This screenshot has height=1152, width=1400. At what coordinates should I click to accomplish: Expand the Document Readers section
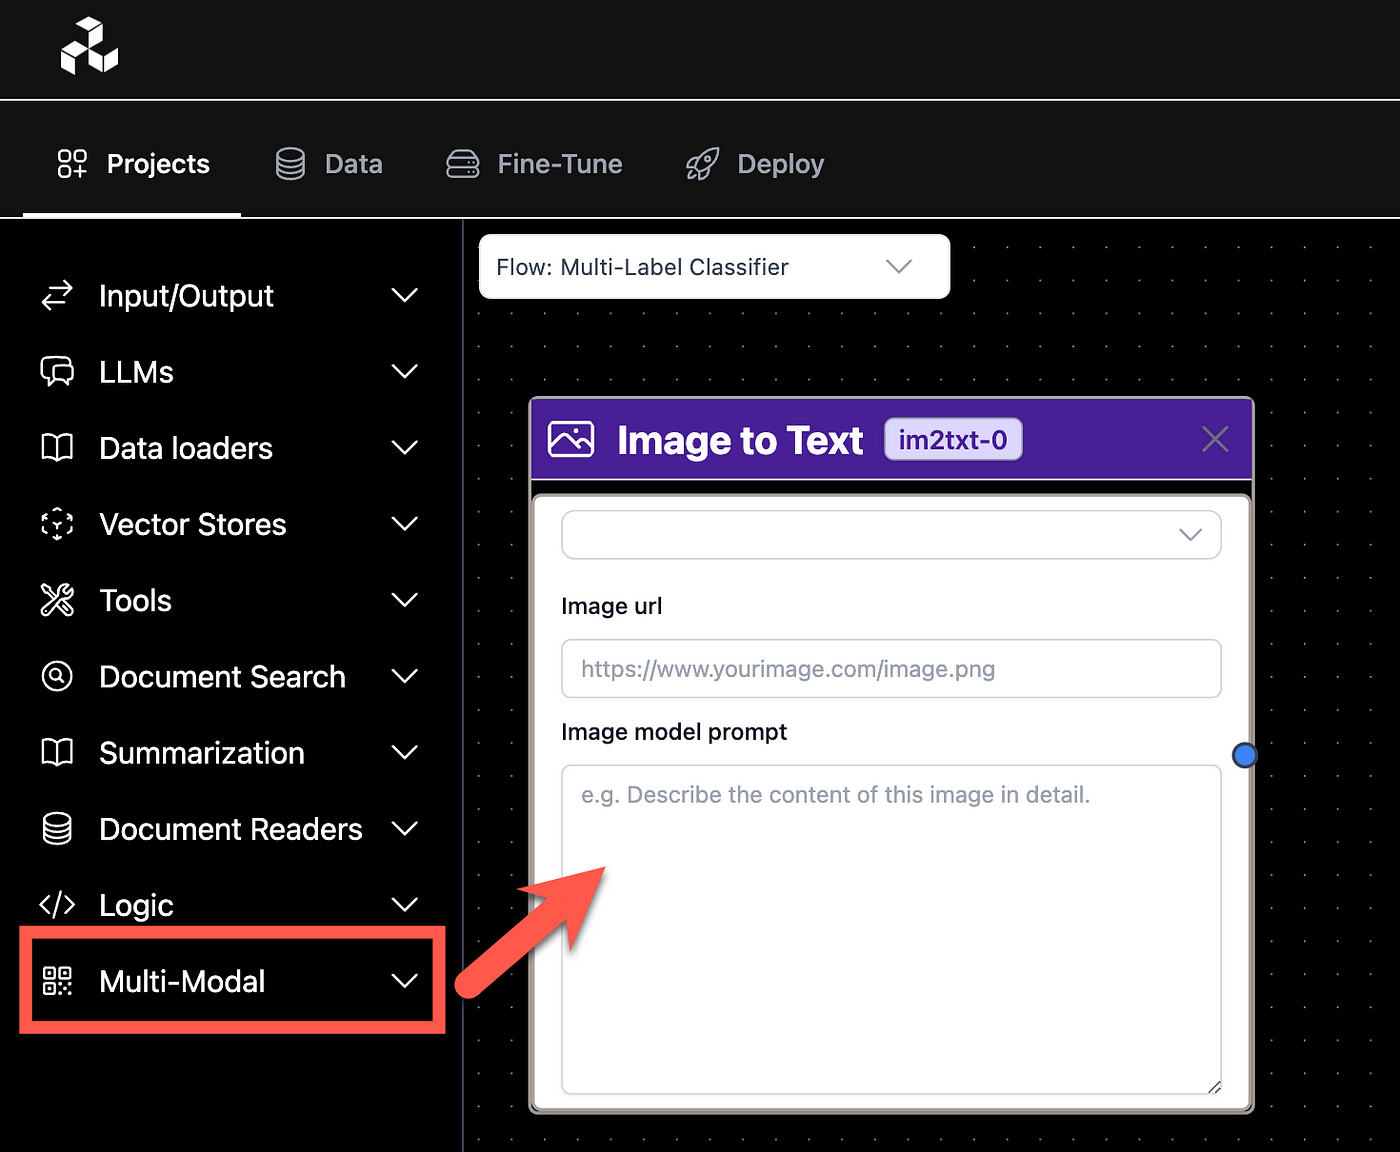(404, 829)
